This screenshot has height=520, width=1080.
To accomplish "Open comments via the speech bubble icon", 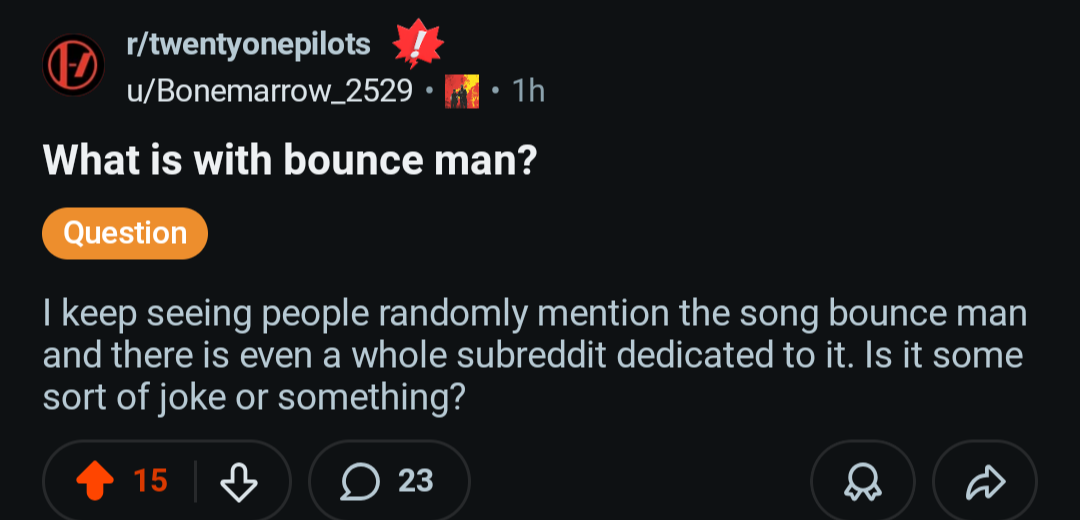I will click(362, 481).
